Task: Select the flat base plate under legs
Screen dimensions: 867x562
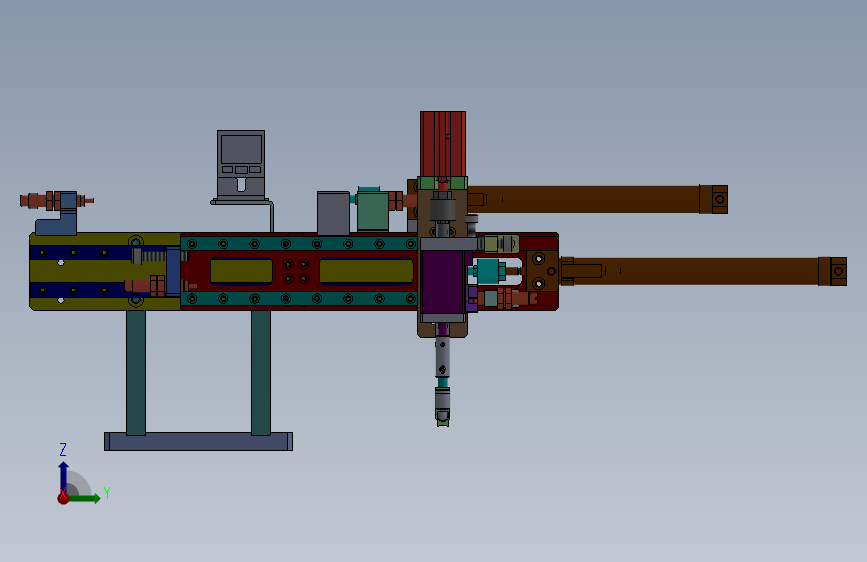Action: [x=199, y=441]
